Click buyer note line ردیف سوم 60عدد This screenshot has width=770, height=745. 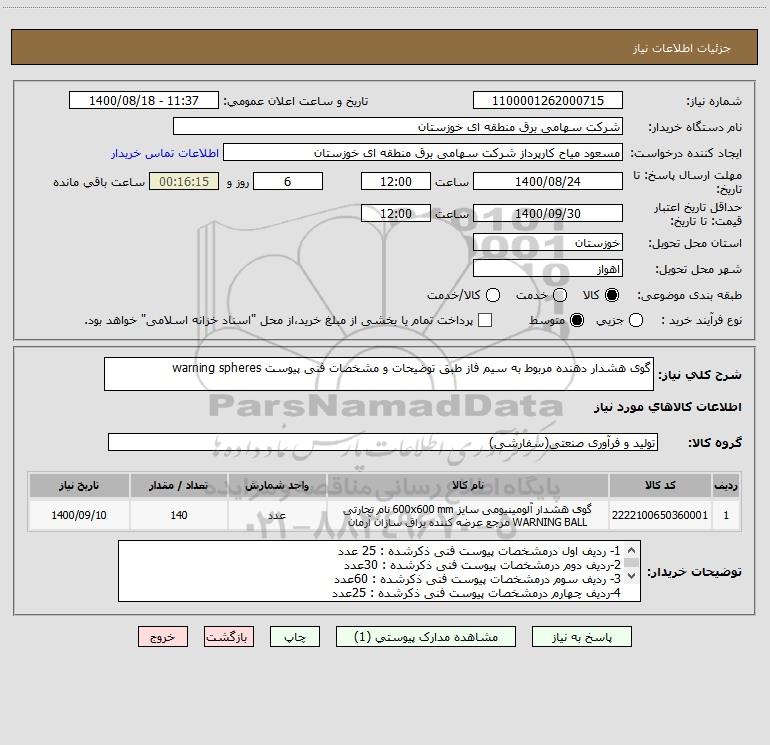477,579
